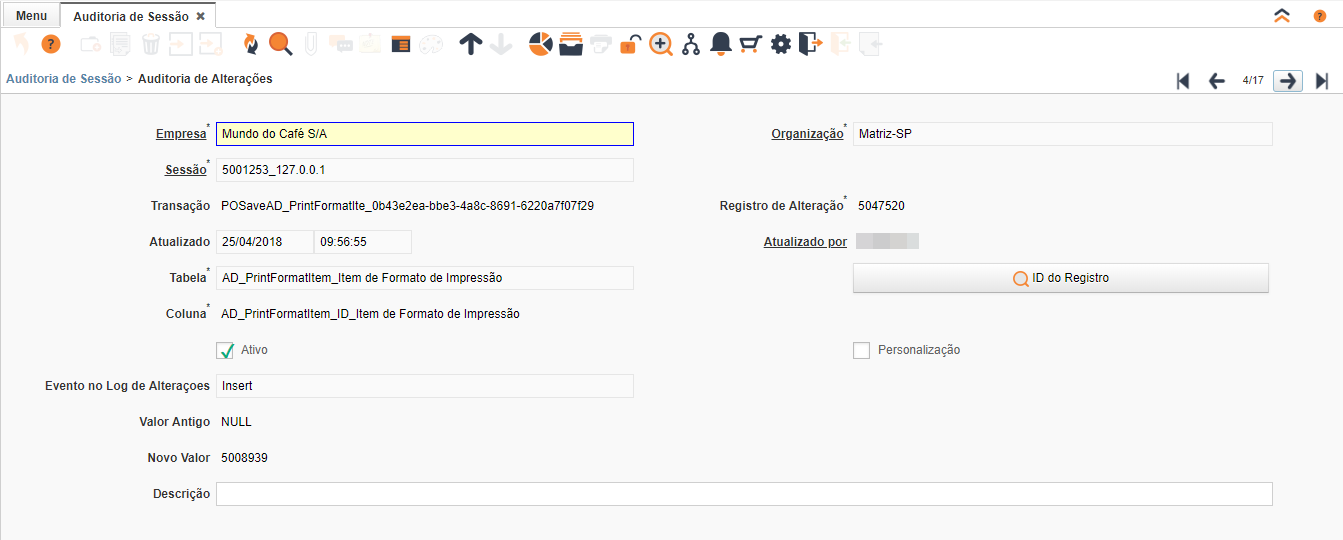Viewport: 1343px width, 540px height.
Task: Click the Organização label link
Action: coord(807,134)
